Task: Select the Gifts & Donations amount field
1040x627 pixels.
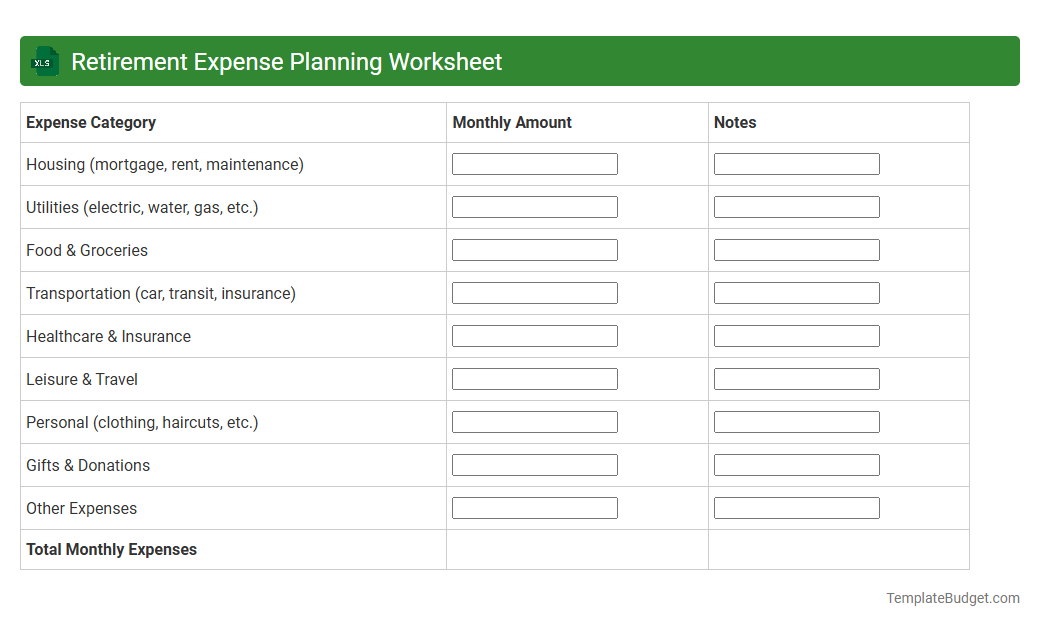Action: (534, 464)
